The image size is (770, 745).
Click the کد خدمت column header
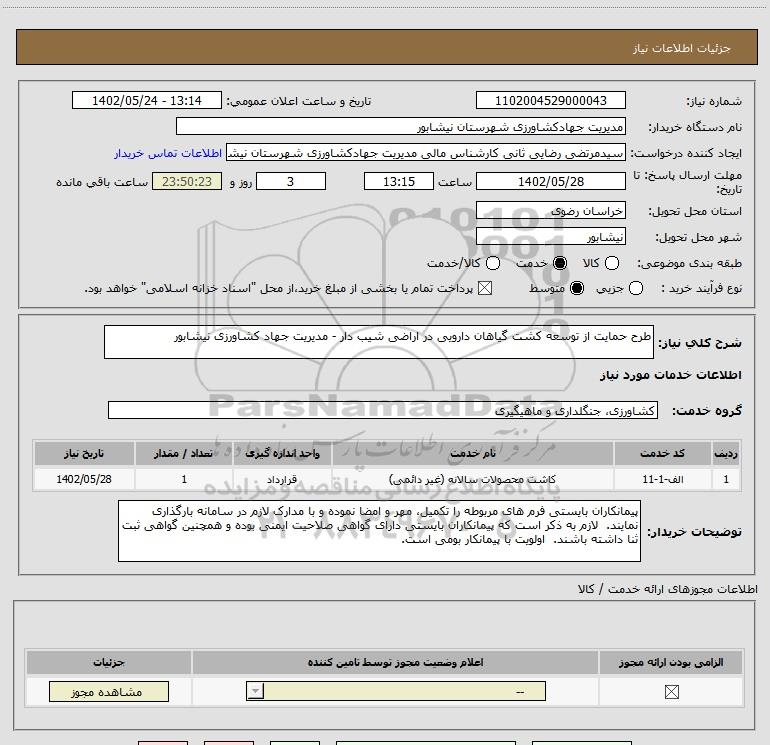662,453
